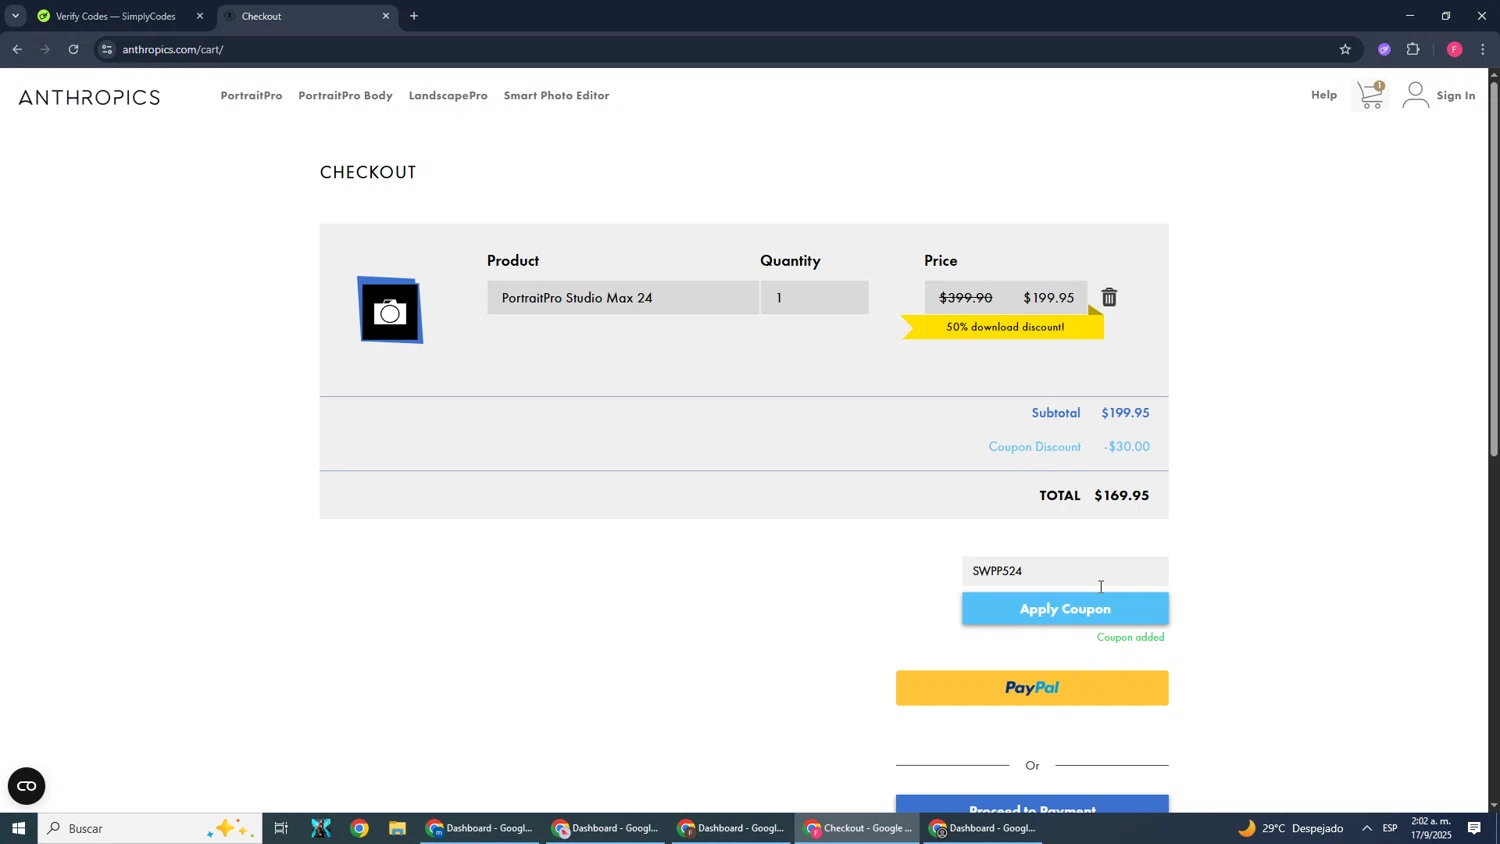Delete PortraitPro Studio Max 24 with trash icon
The width and height of the screenshot is (1500, 844).
1109,298
